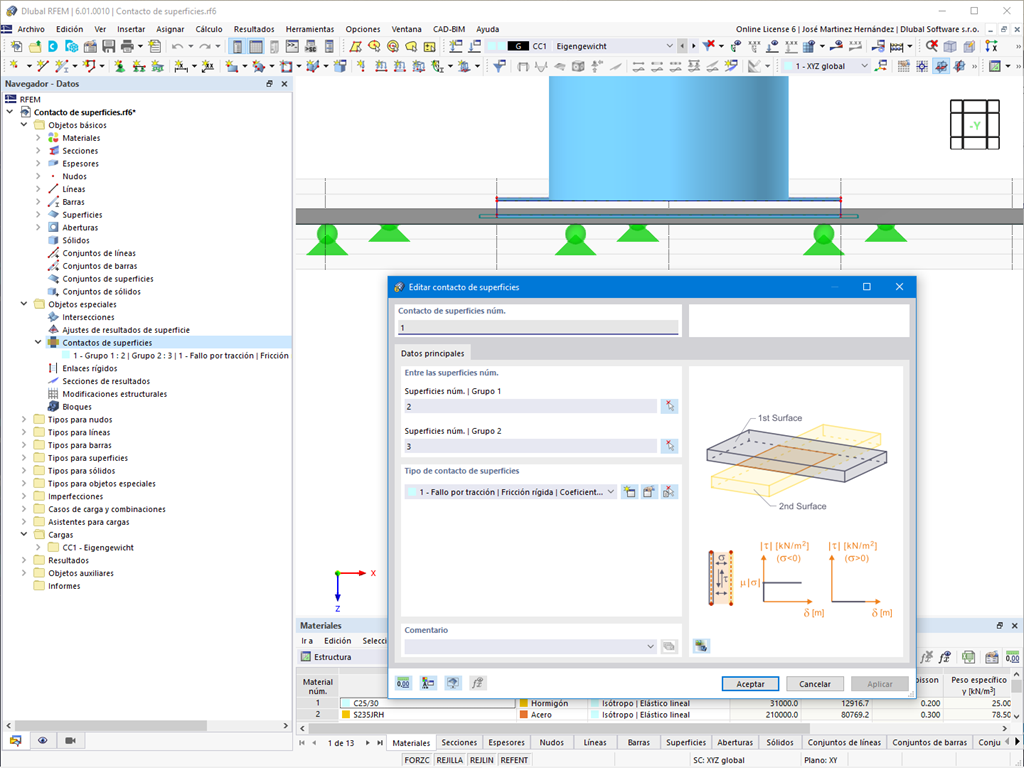Click eye visibility tab at navigator bottom
Image resolution: width=1024 pixels, height=768 pixels.
[x=42, y=741]
